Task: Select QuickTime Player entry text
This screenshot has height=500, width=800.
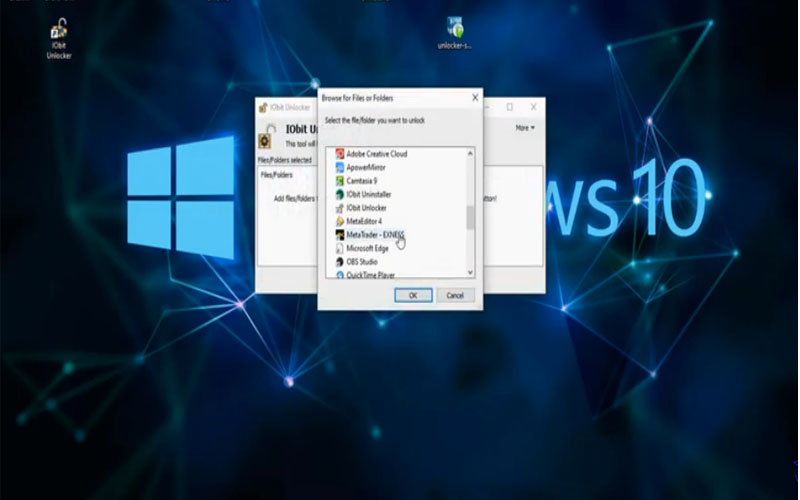Action: (x=370, y=275)
